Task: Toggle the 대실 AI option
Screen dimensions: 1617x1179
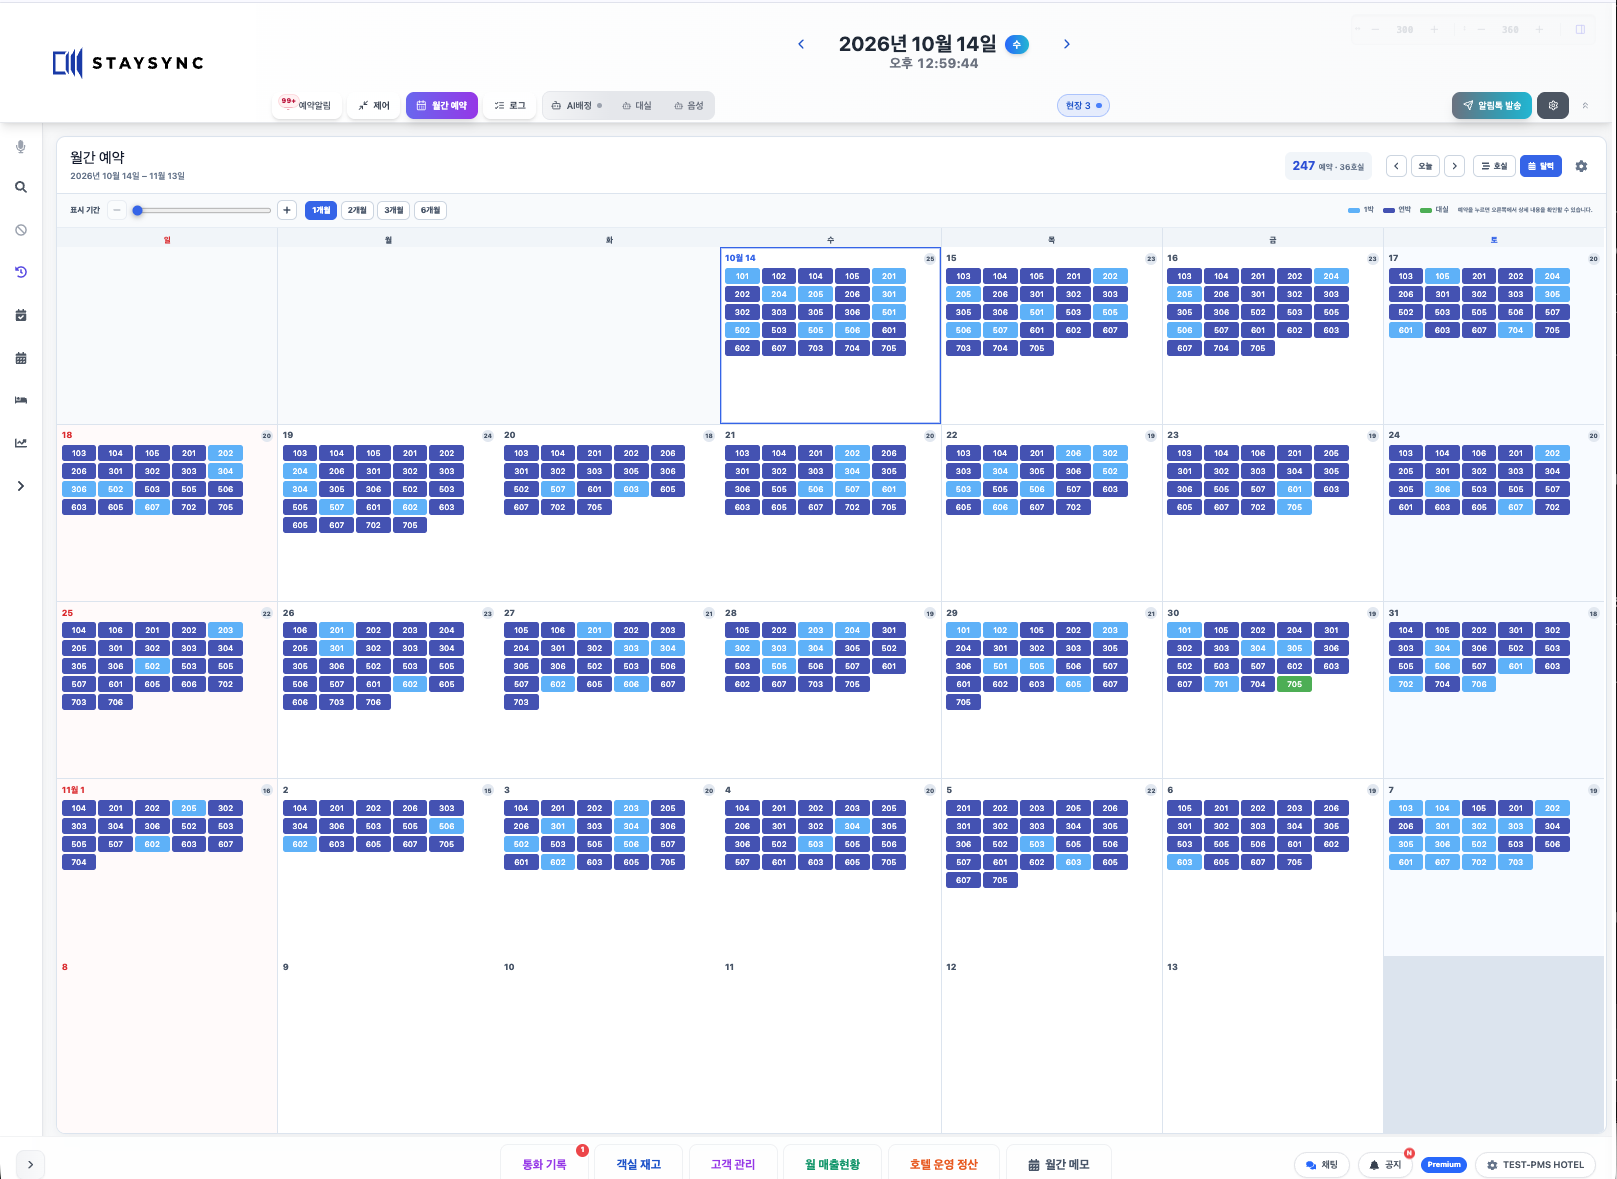Action: click(637, 105)
